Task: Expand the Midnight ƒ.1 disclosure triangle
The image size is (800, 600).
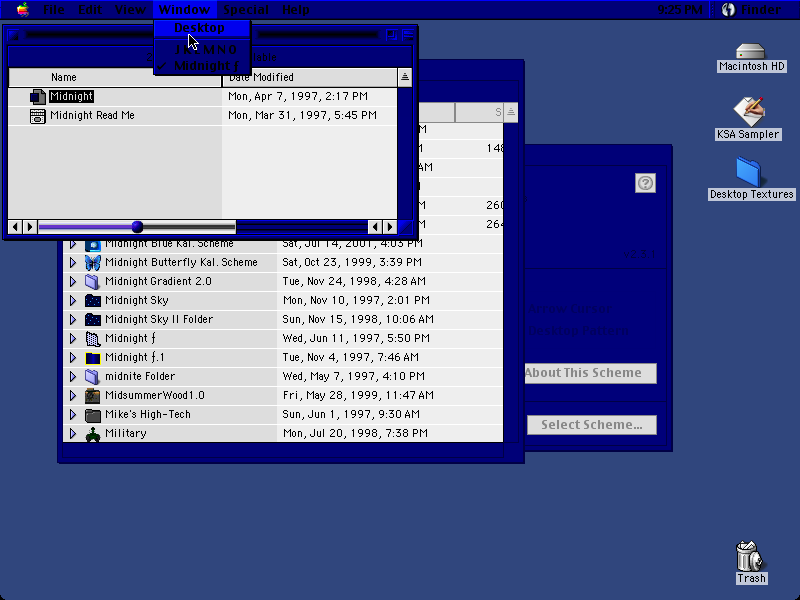Action: (x=73, y=358)
